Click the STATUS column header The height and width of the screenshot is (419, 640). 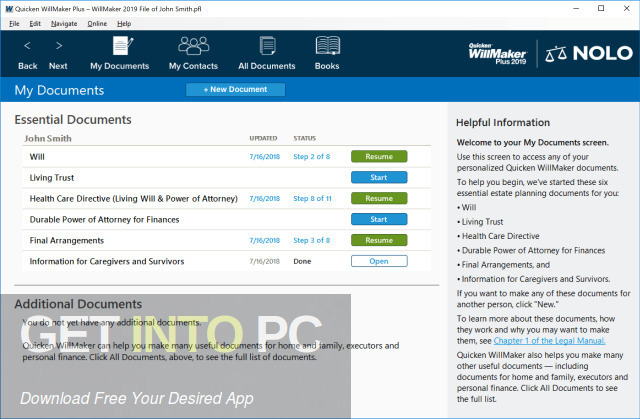[x=305, y=138]
